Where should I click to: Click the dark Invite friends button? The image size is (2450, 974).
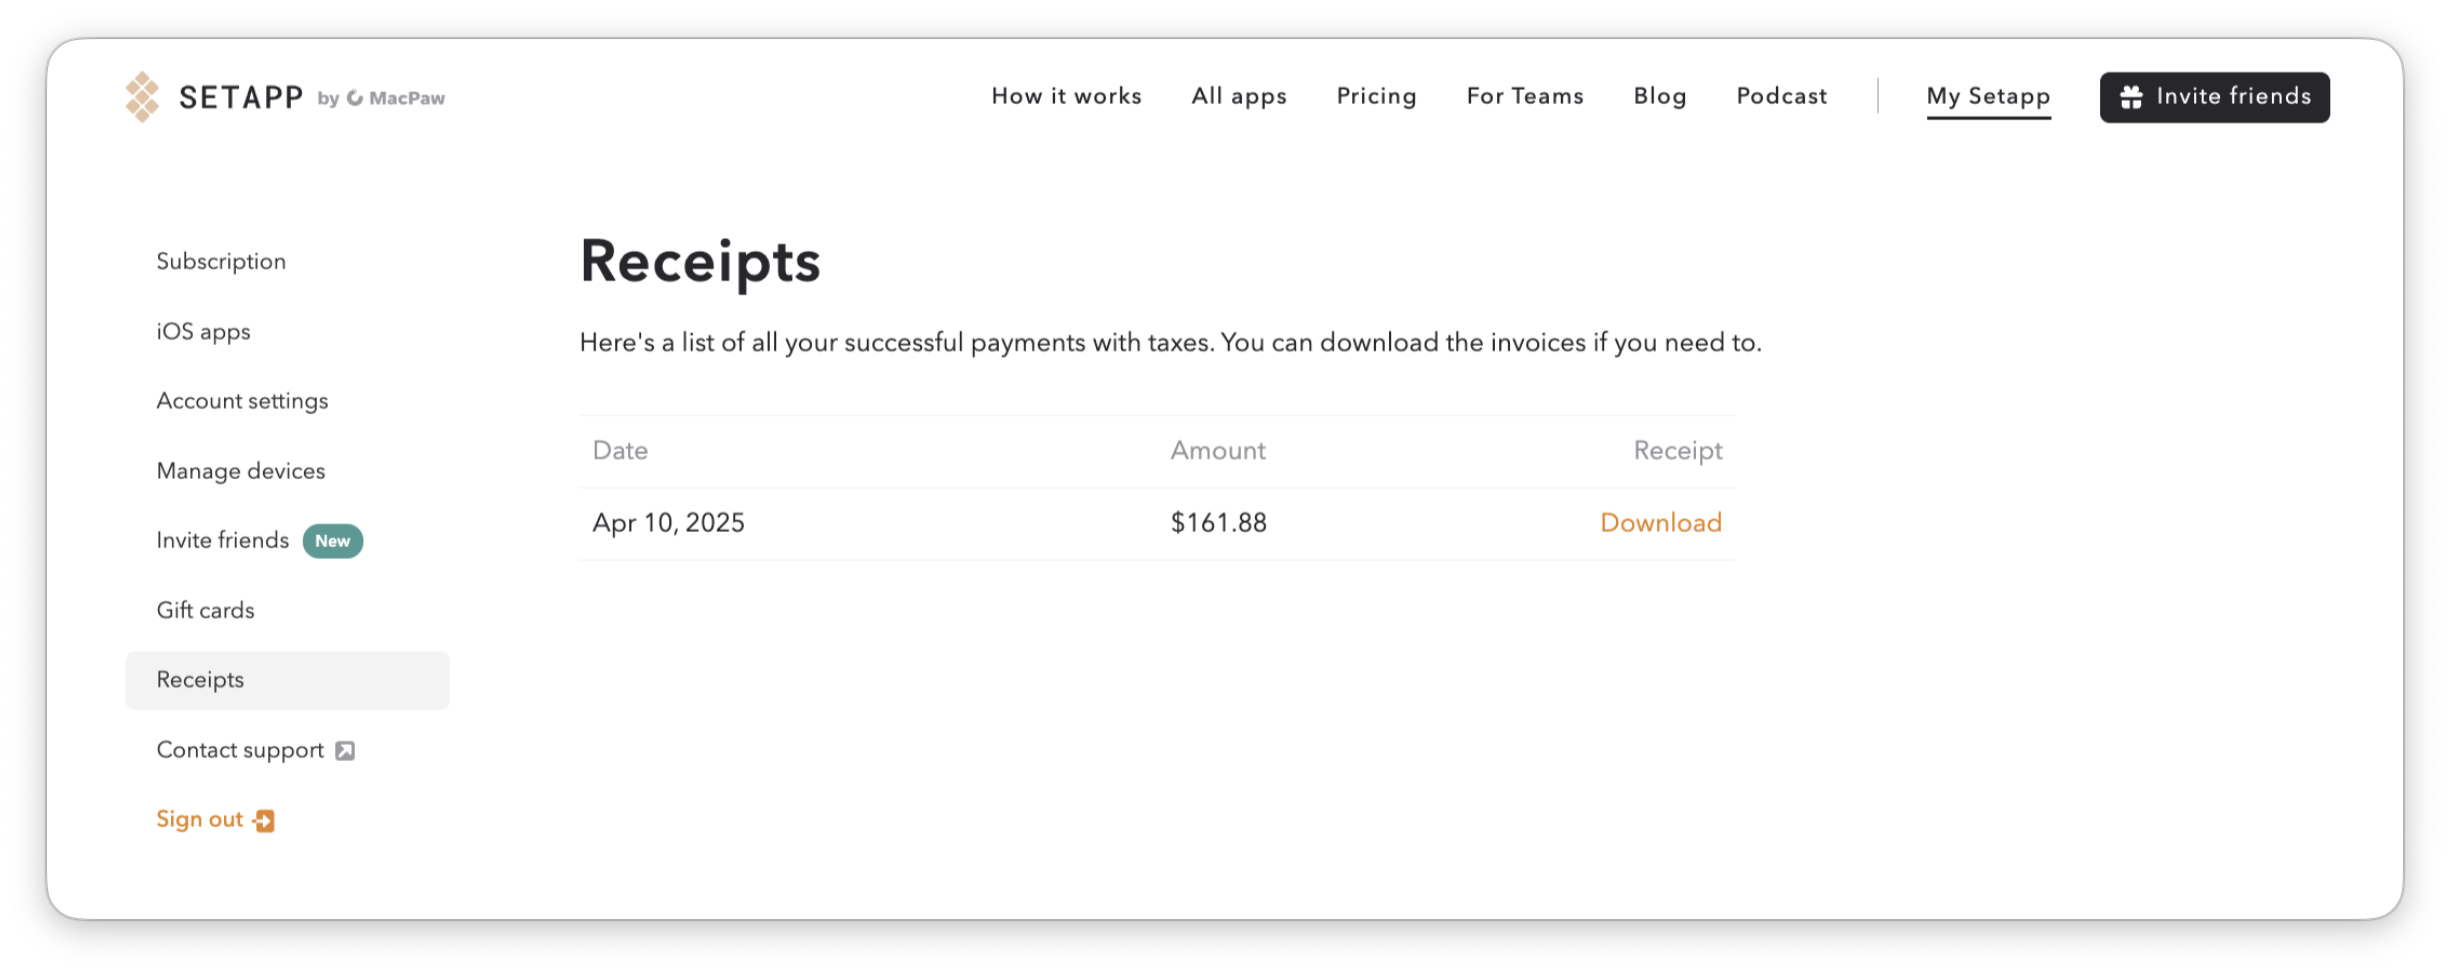(2214, 97)
